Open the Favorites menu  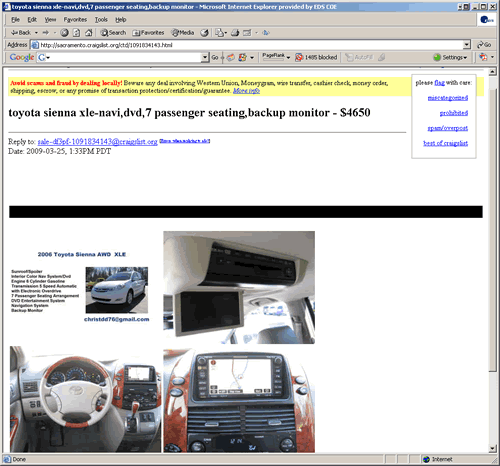click(75, 20)
